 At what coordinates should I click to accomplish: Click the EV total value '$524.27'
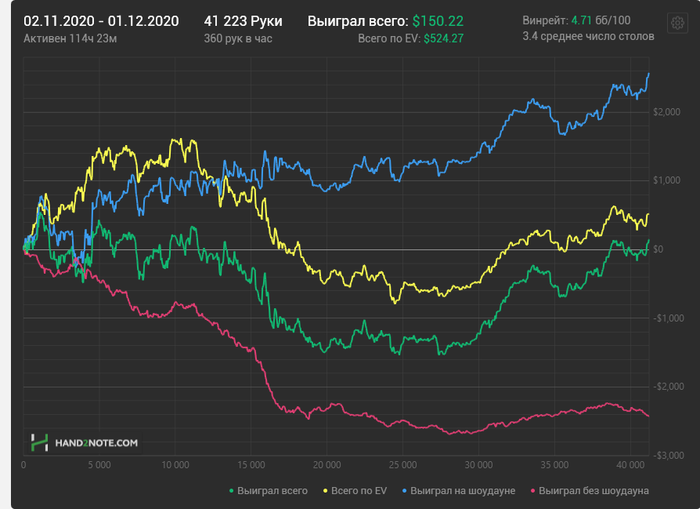pyautogui.click(x=443, y=39)
